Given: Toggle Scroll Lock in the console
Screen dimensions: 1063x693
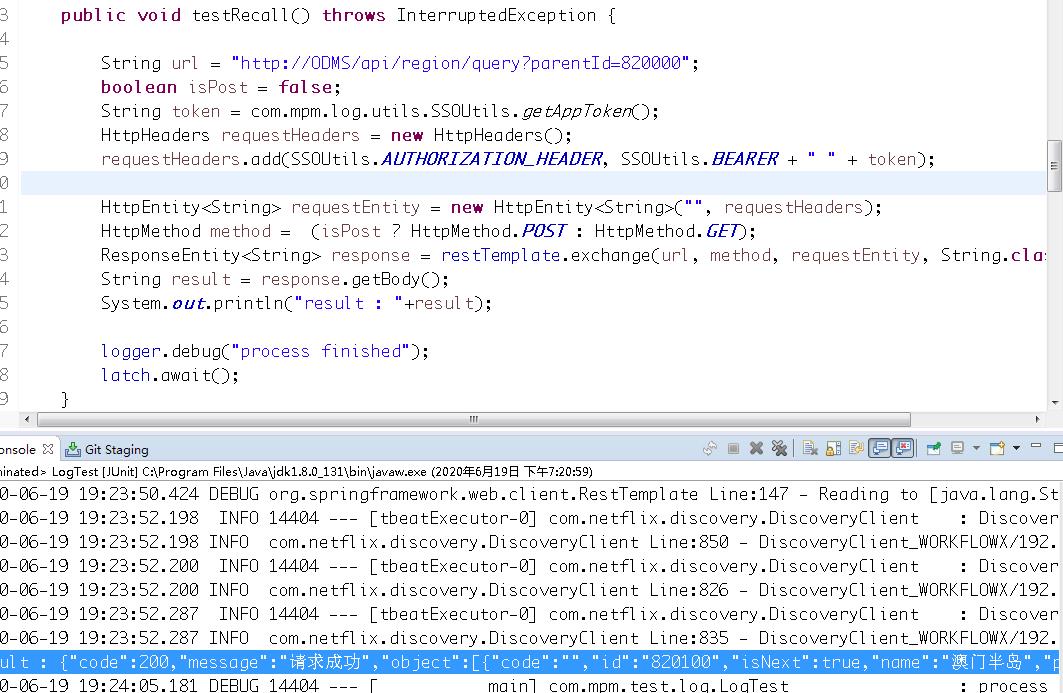Looking at the screenshot, I should coord(833,448).
